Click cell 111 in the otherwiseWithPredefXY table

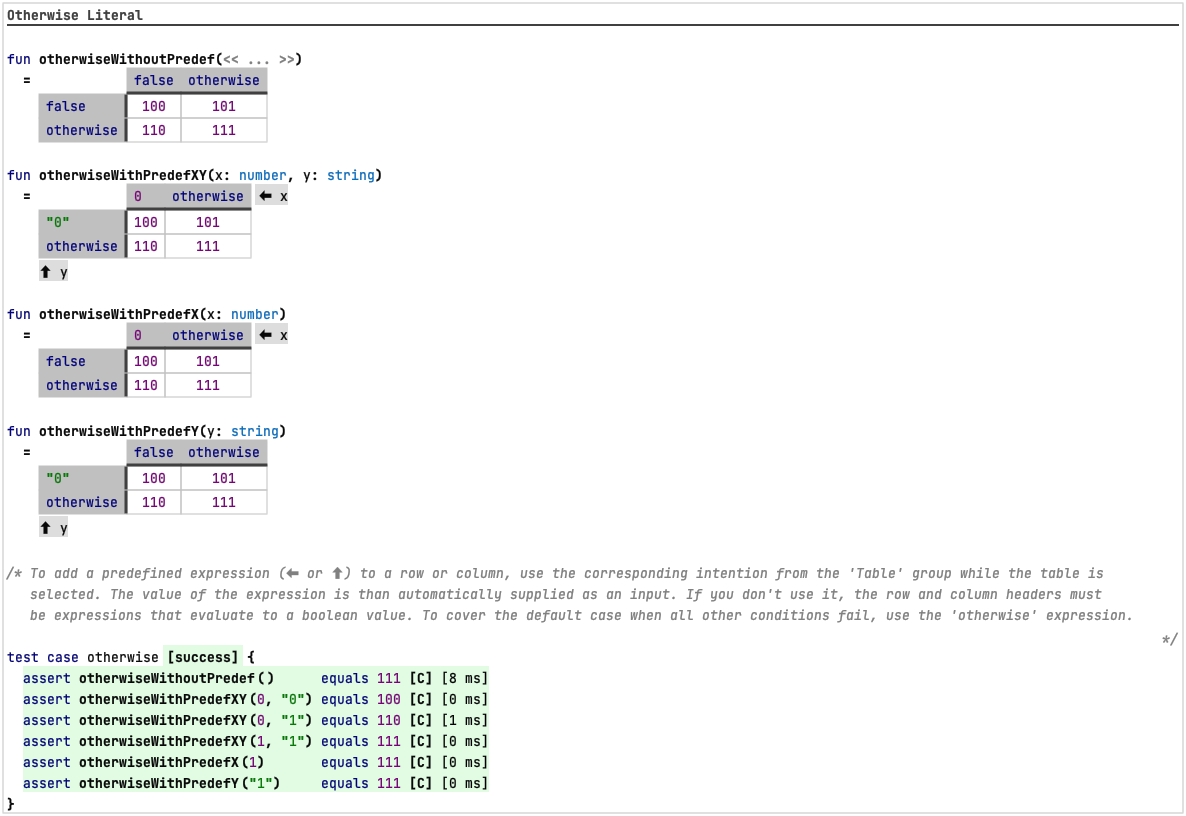pos(208,247)
